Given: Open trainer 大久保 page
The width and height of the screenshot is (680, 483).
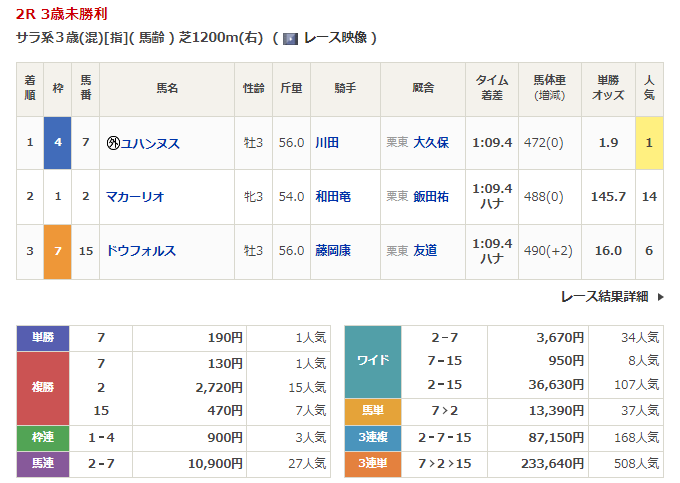Looking at the screenshot, I should click(x=431, y=143).
